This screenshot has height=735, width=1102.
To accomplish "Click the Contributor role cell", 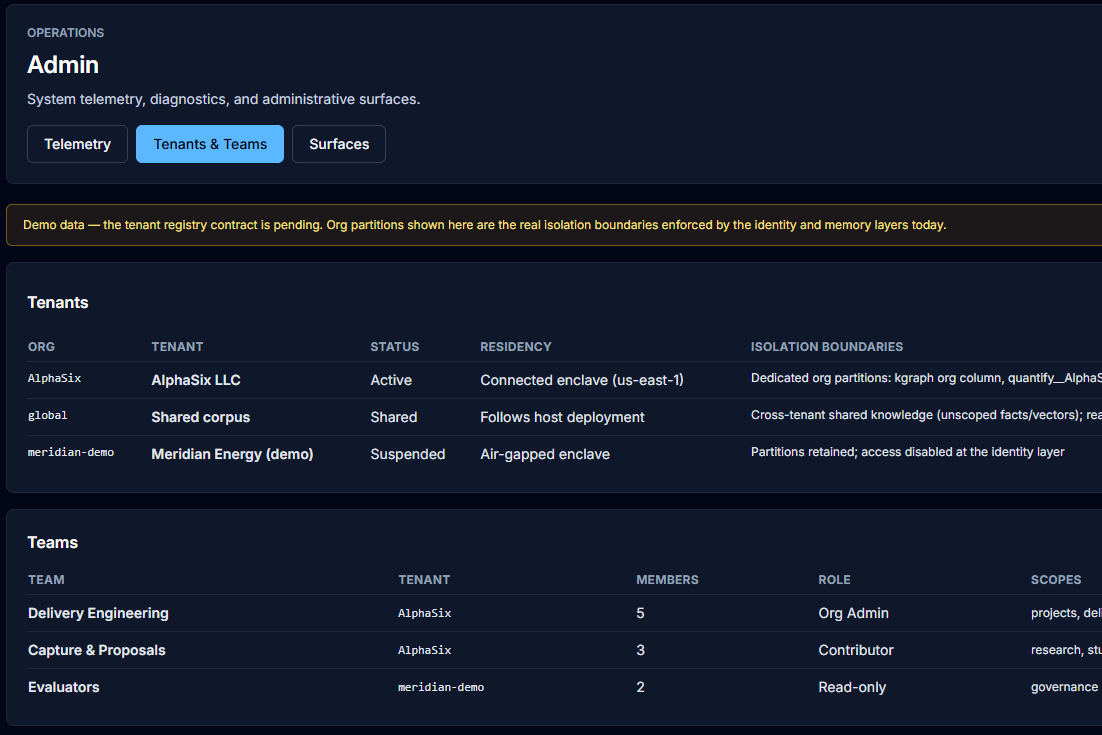I will tap(856, 651).
